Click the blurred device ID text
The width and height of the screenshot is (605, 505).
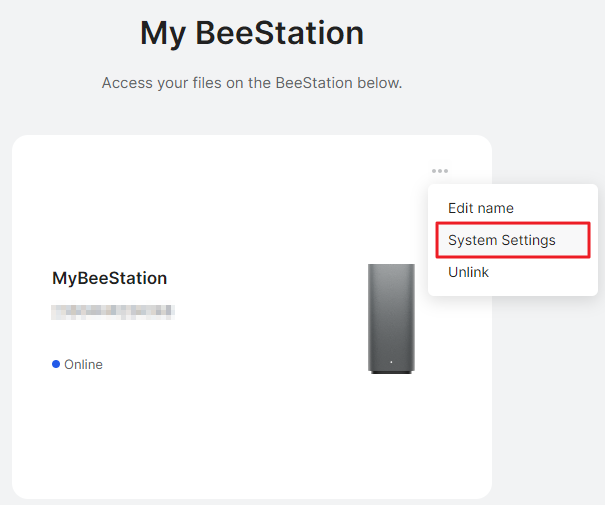[113, 312]
